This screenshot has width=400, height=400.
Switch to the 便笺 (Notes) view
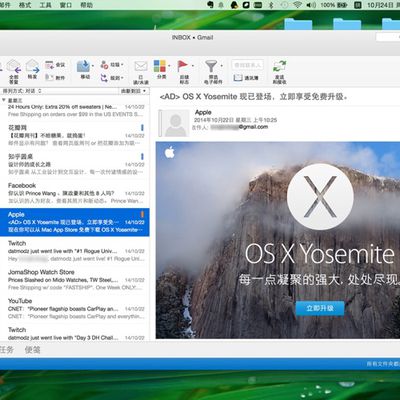33,350
